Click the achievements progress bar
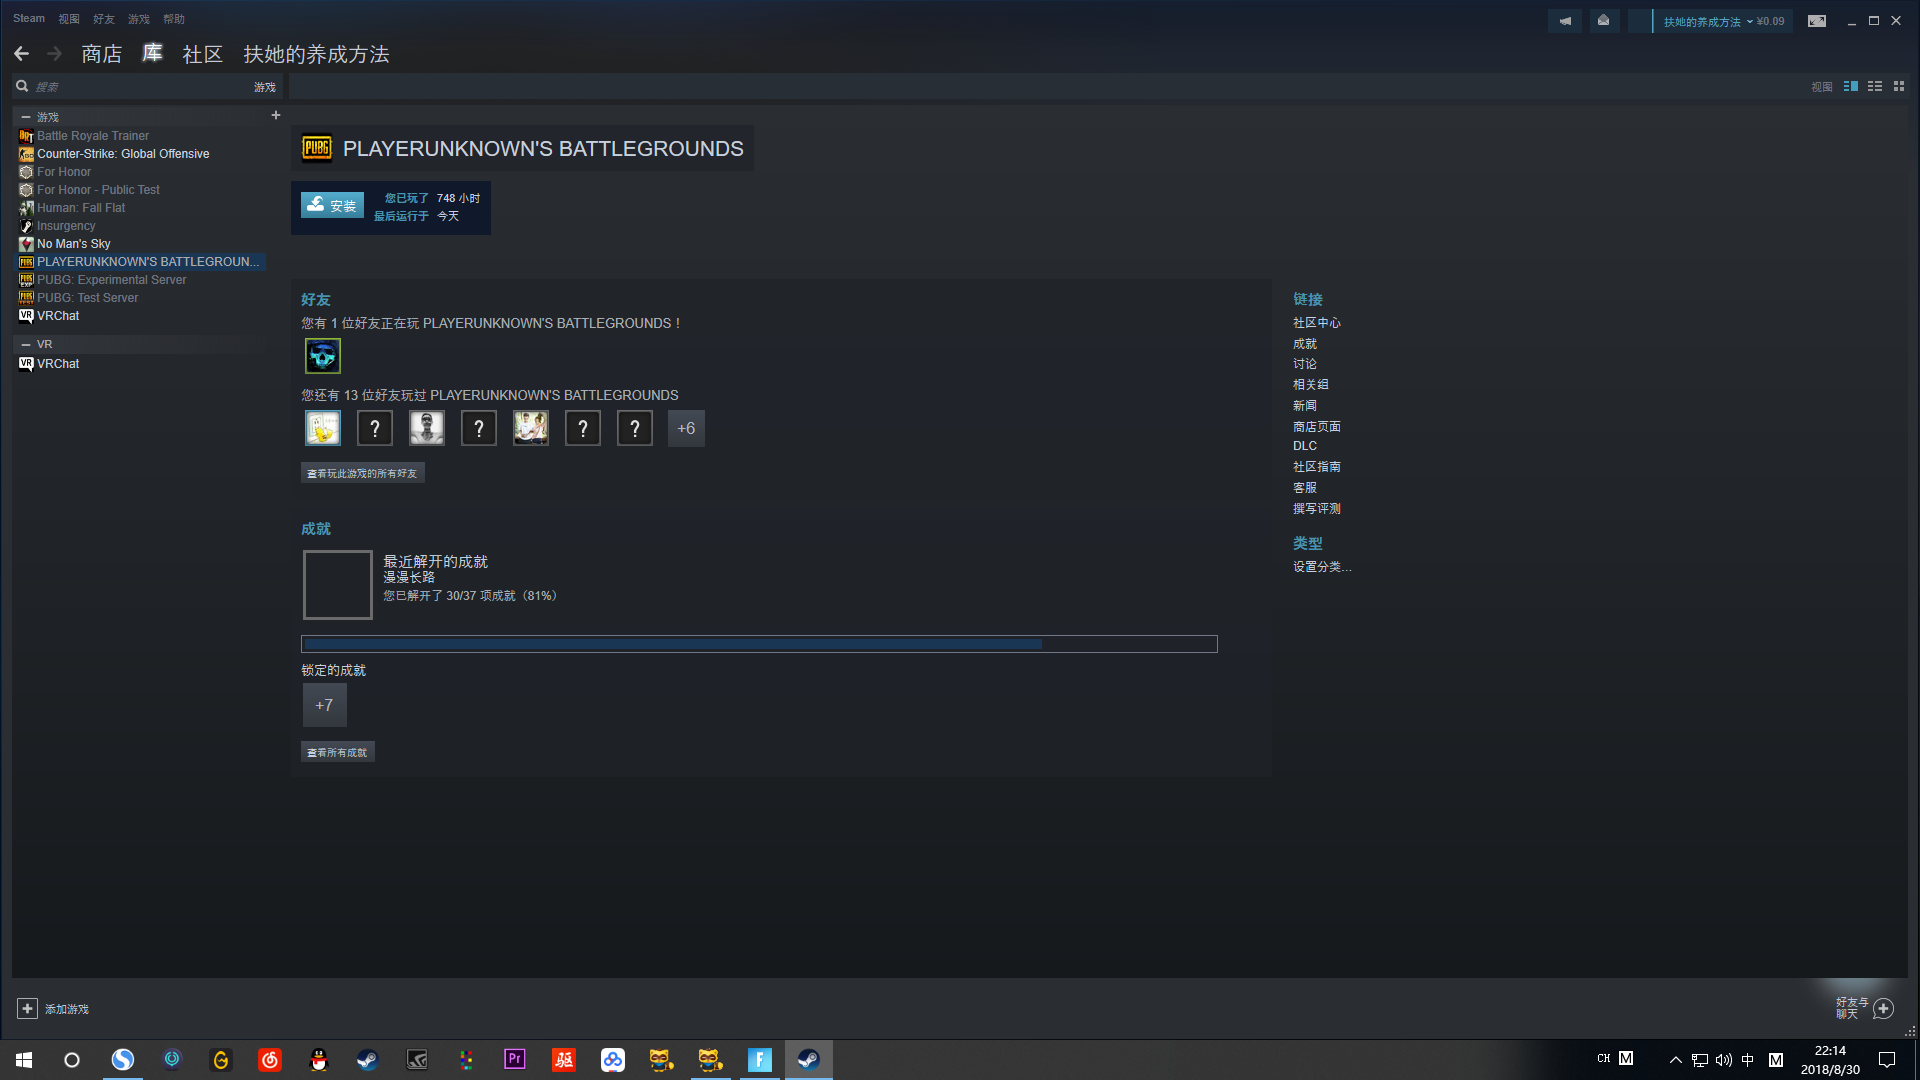 click(x=759, y=644)
